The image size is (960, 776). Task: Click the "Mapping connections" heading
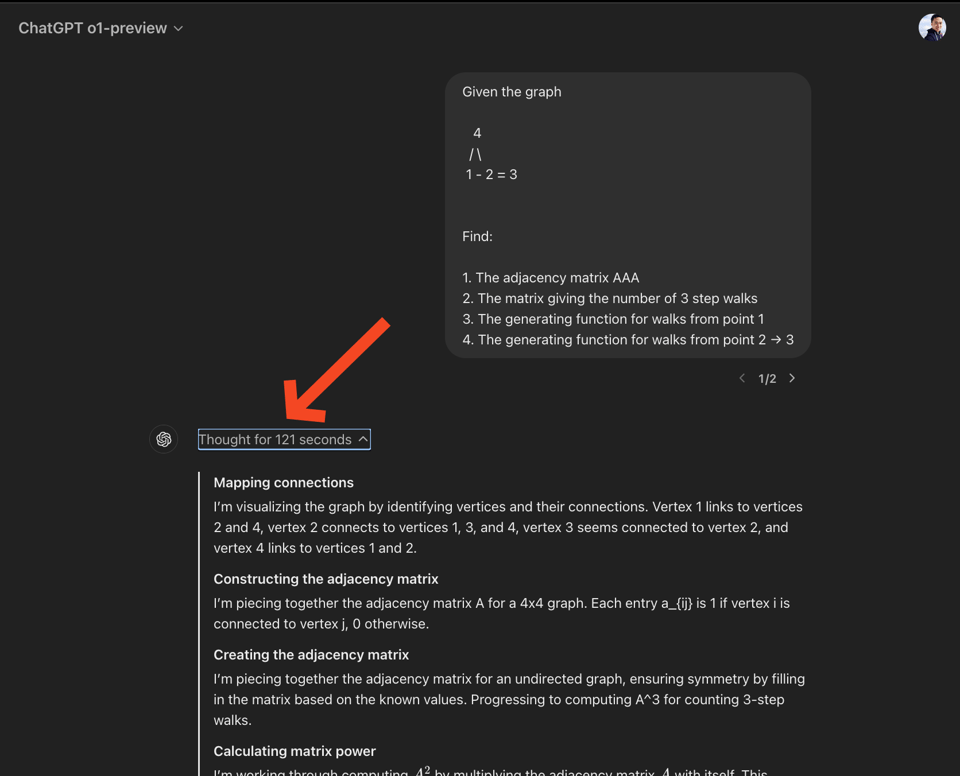(x=283, y=482)
